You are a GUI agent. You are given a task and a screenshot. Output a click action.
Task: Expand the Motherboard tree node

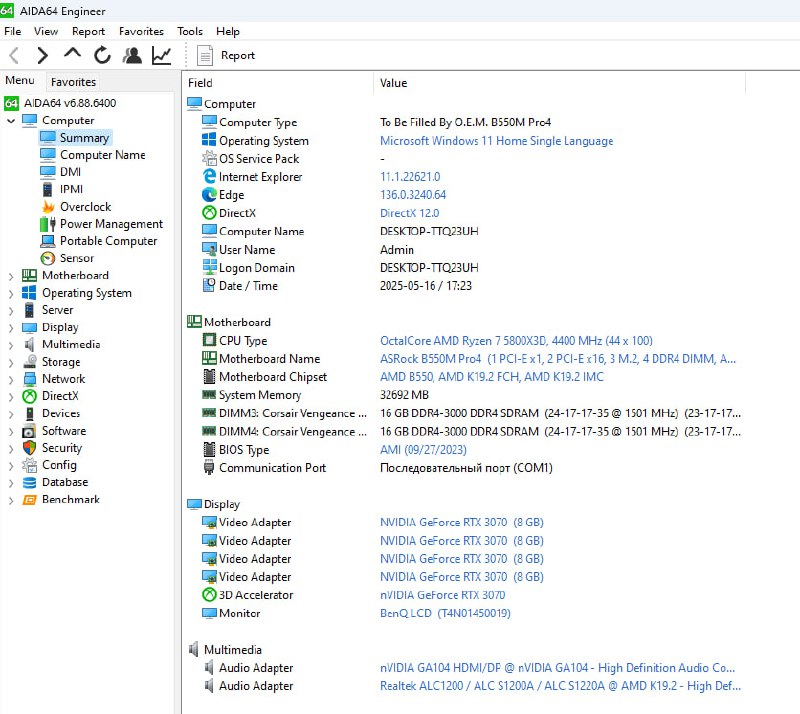tap(11, 276)
